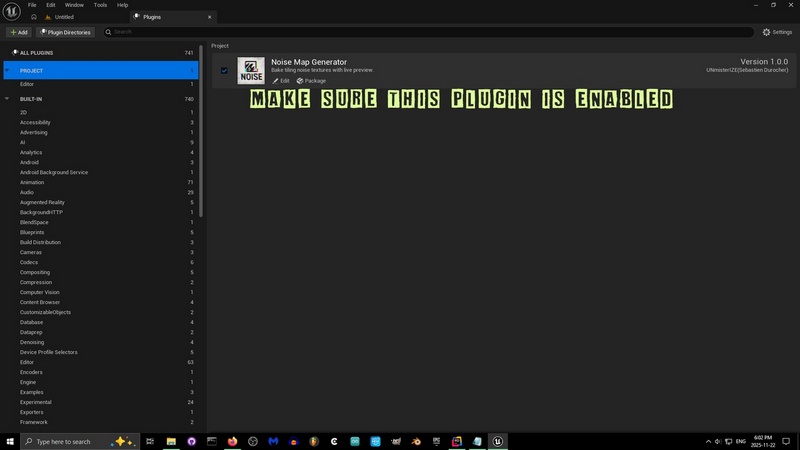Open the Tools menu
The image size is (800, 450).
point(100,5)
